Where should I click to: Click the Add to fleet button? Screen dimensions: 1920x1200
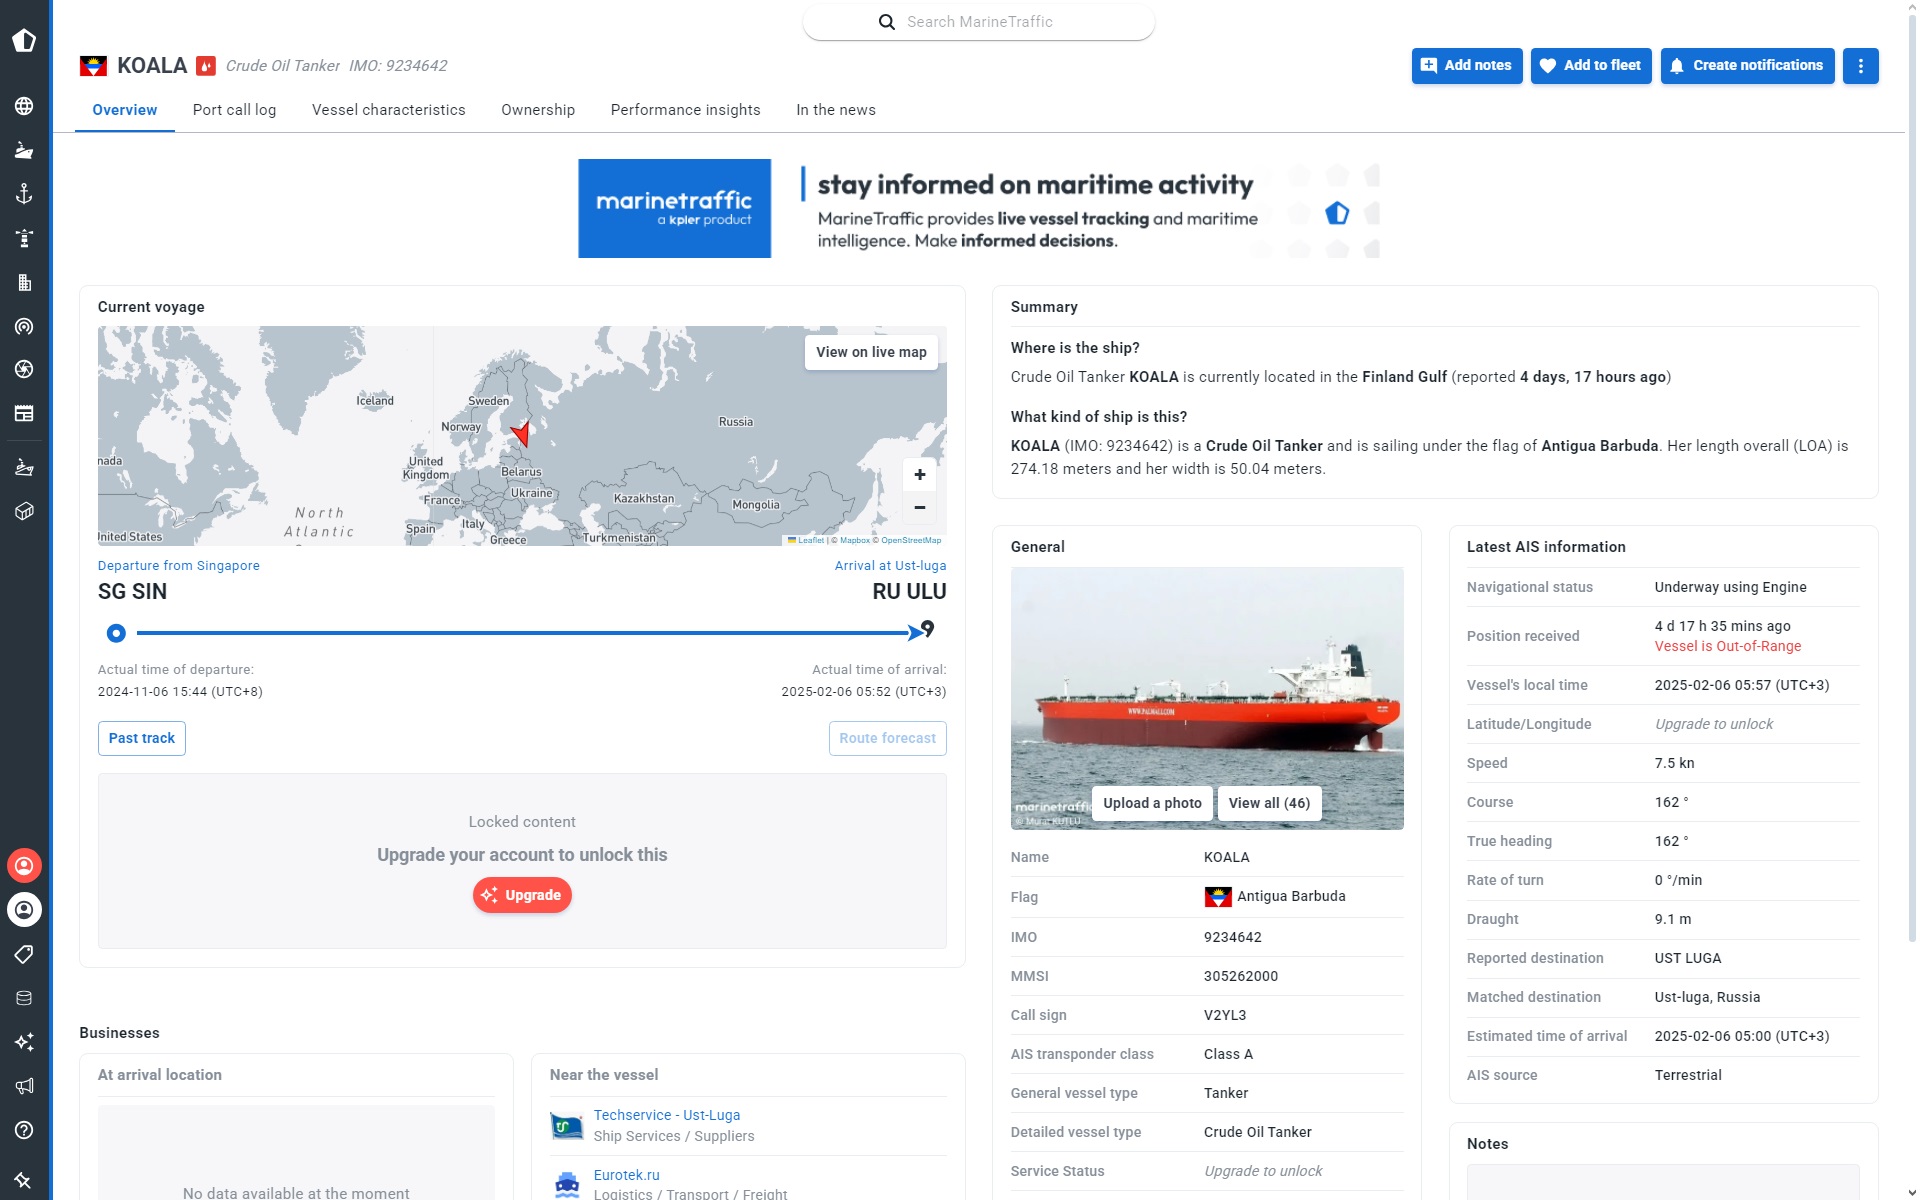1590,66
